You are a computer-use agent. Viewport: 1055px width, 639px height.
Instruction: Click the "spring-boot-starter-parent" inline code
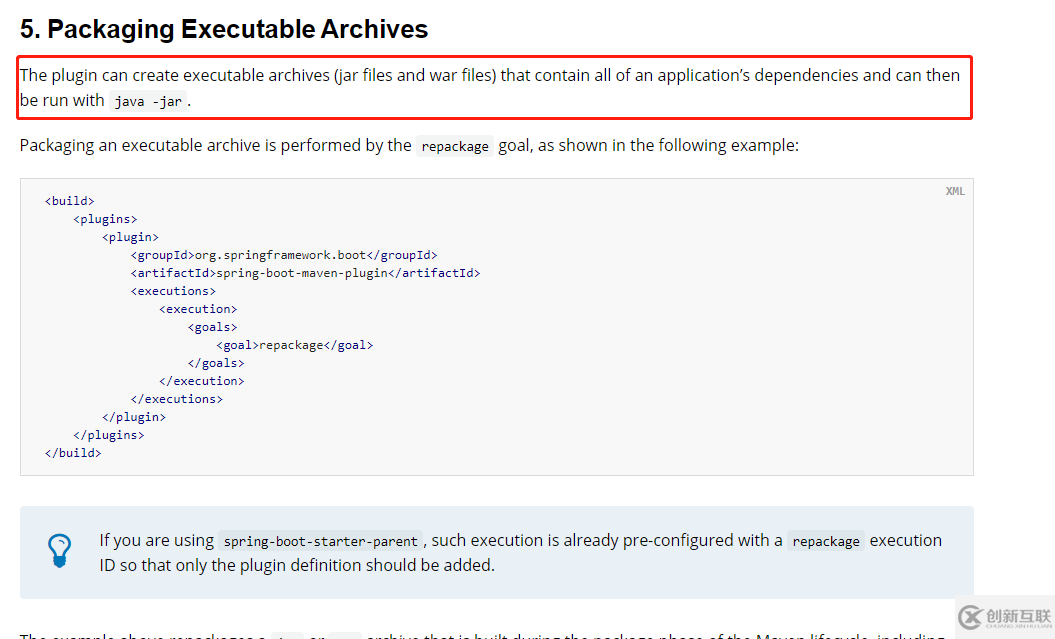320,541
